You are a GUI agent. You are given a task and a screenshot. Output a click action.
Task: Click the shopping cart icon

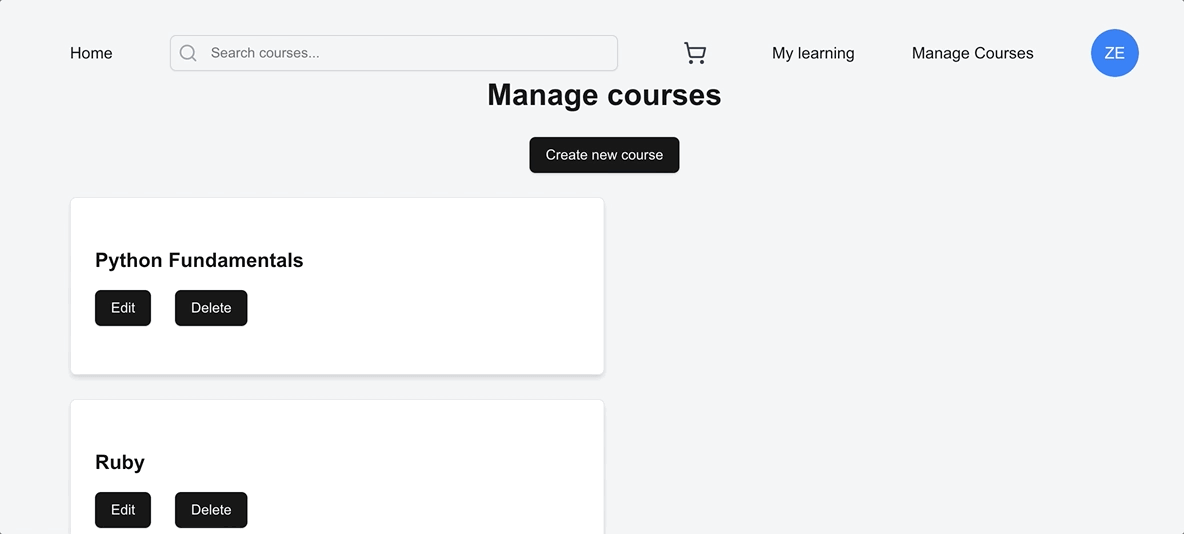click(695, 53)
